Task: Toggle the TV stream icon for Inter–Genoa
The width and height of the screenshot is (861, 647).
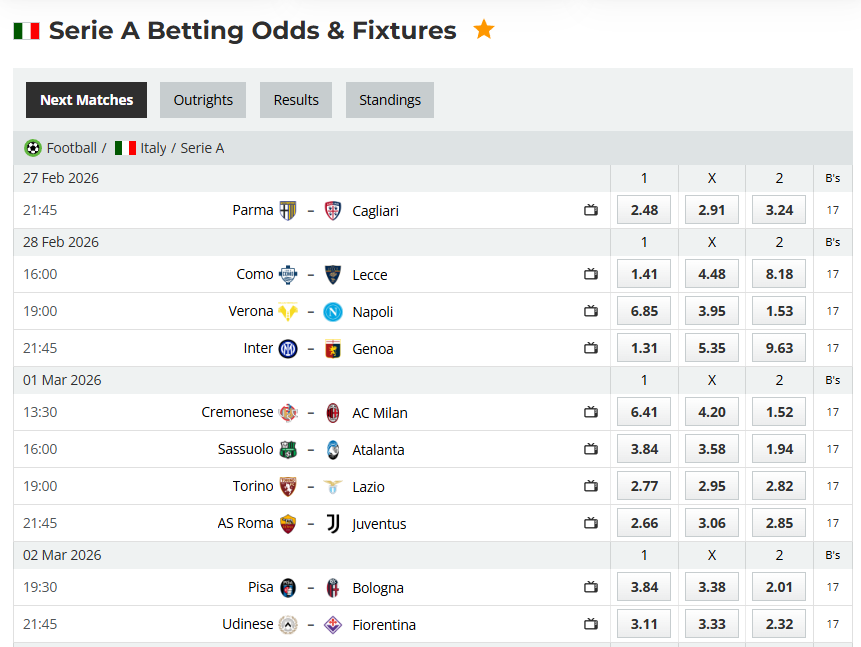Action: (x=590, y=348)
